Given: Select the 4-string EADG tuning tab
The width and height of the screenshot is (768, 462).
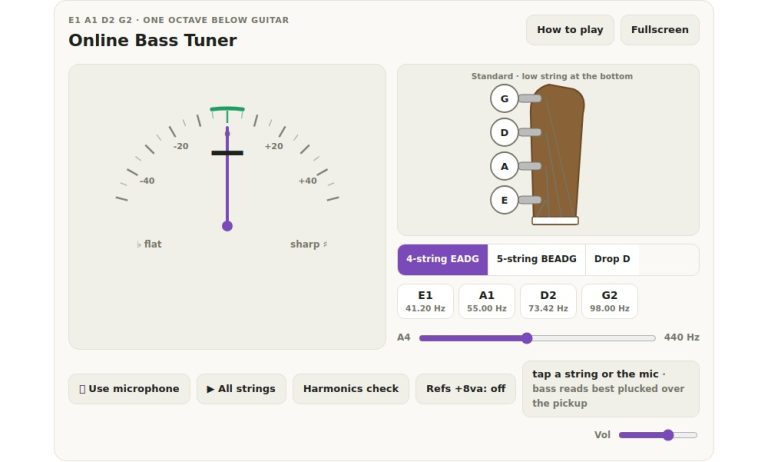Looking at the screenshot, I should [x=442, y=259].
